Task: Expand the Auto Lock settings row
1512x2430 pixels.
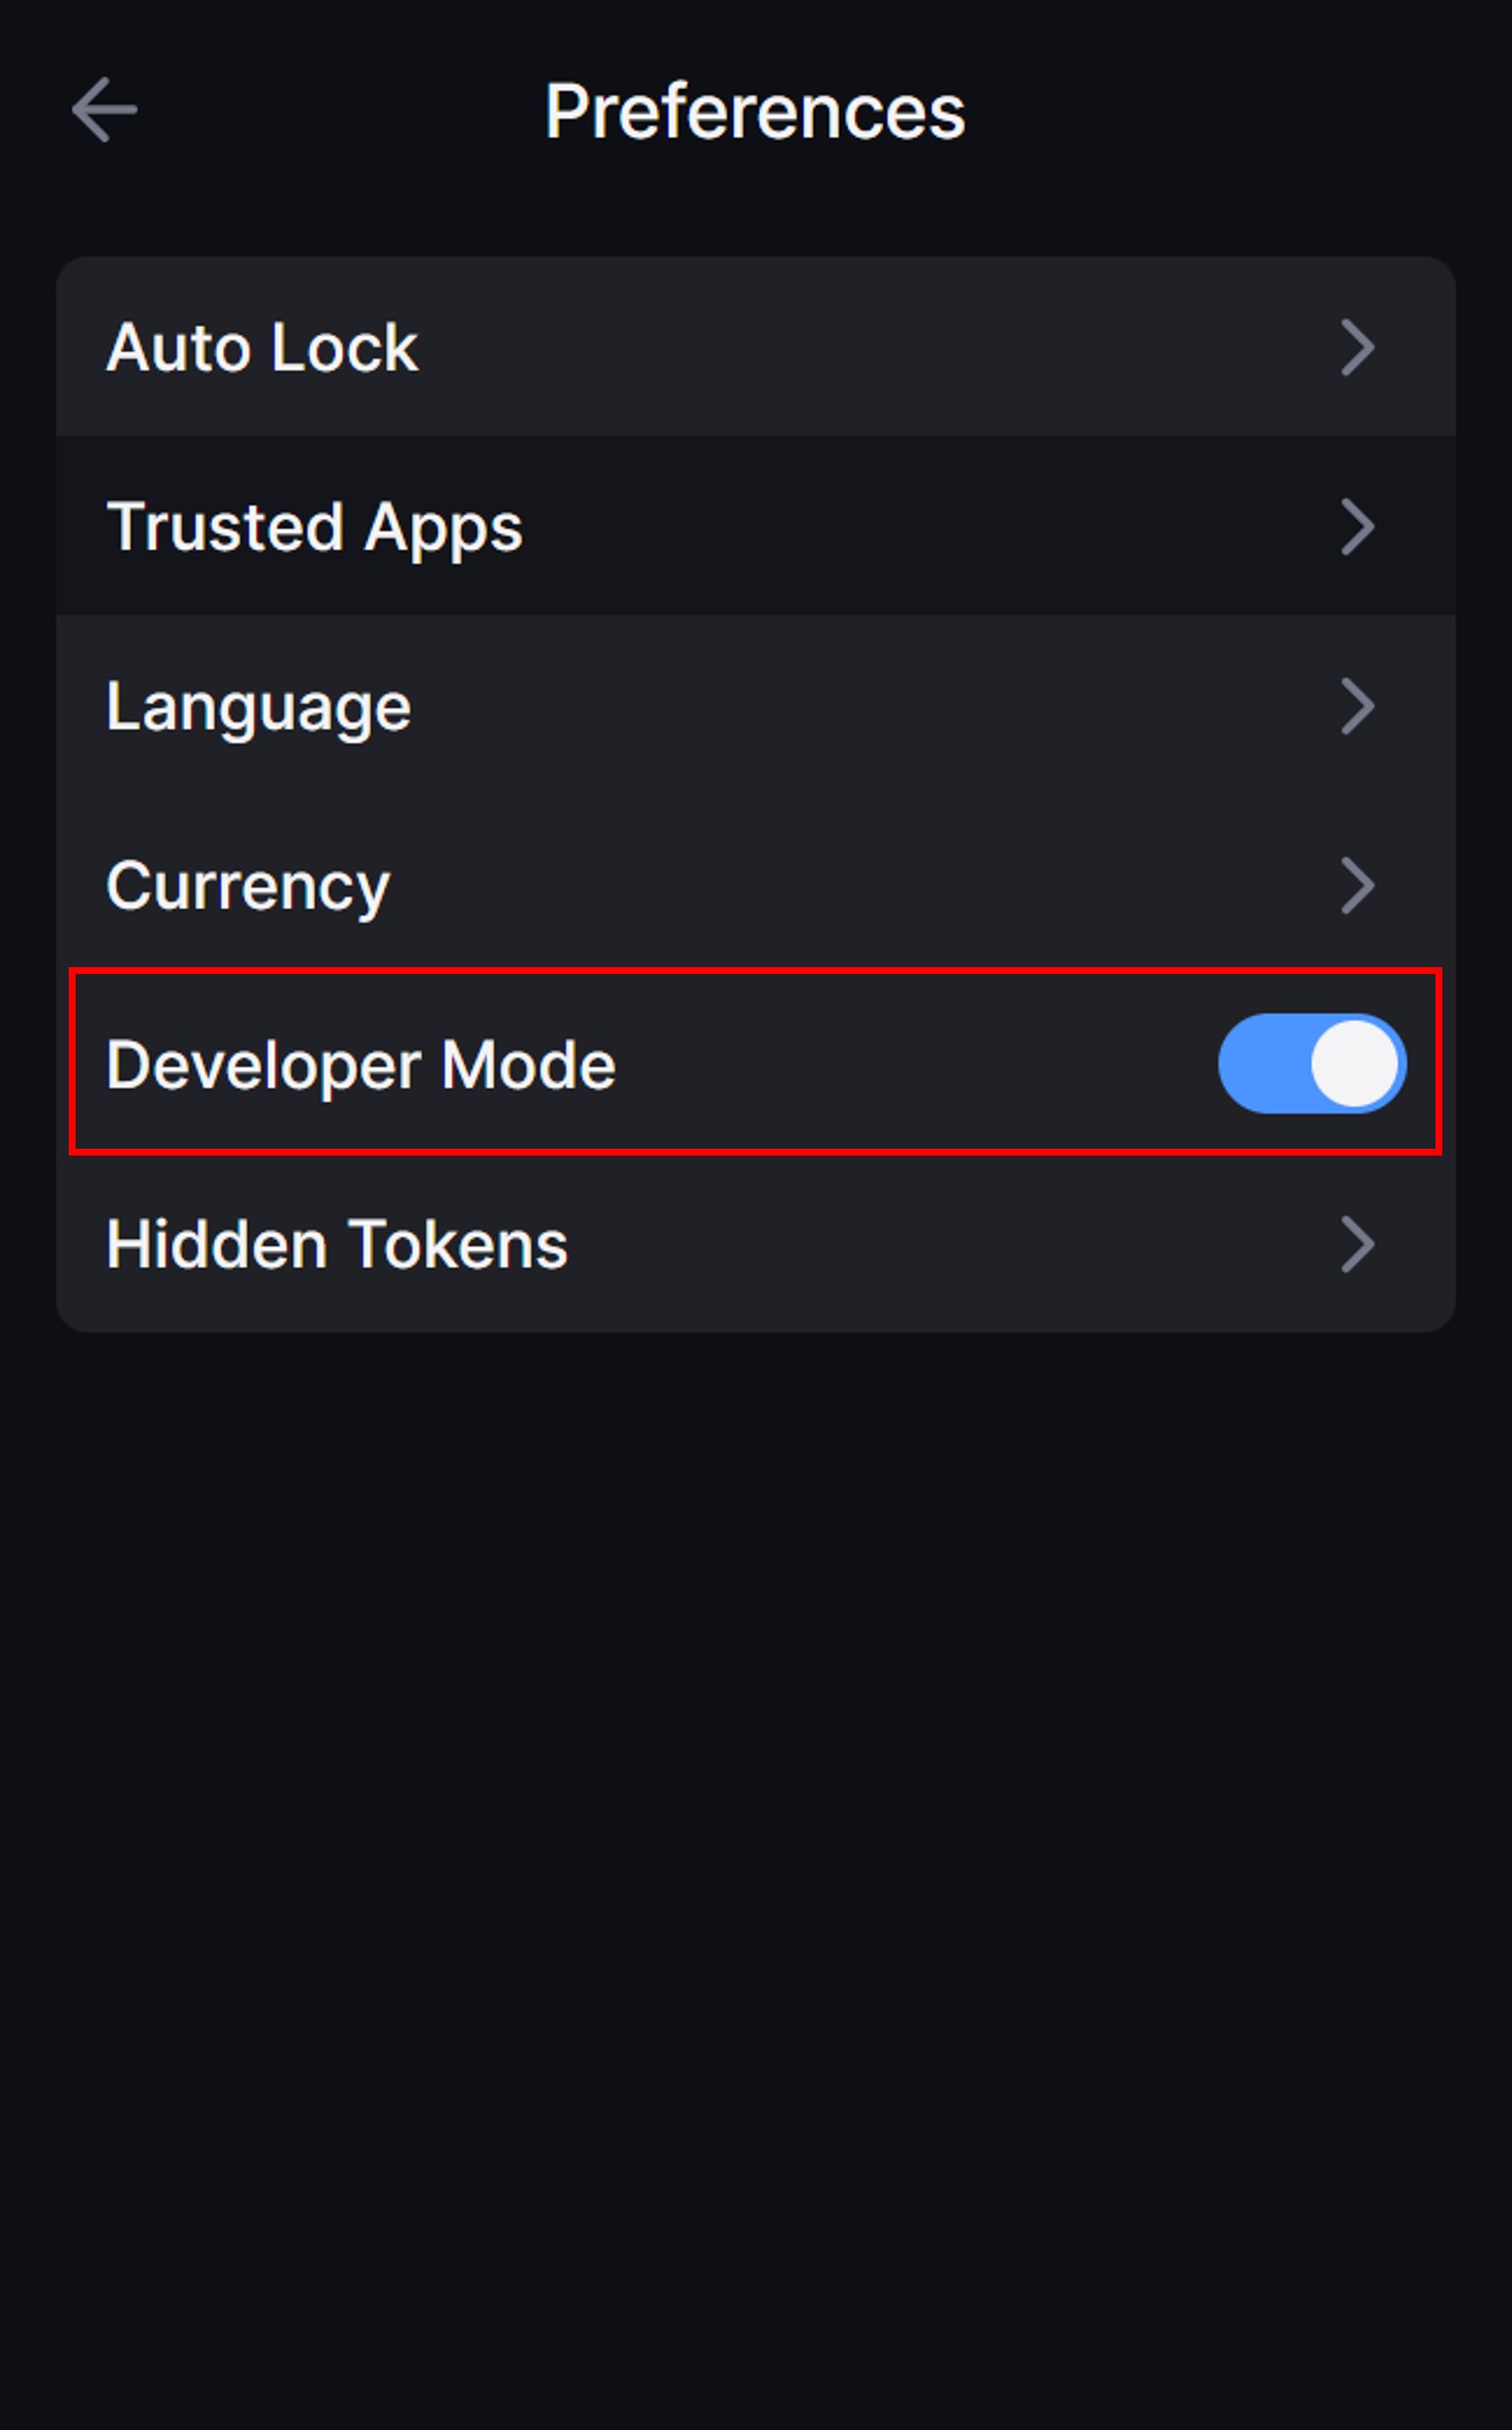Action: (x=755, y=347)
